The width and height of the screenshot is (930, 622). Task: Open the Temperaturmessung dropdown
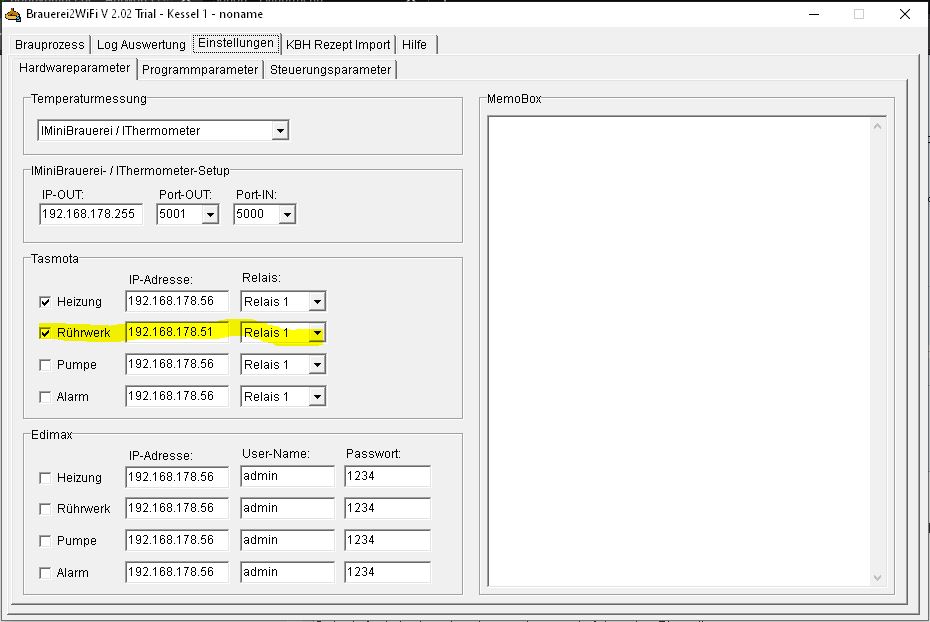pyautogui.click(x=280, y=131)
